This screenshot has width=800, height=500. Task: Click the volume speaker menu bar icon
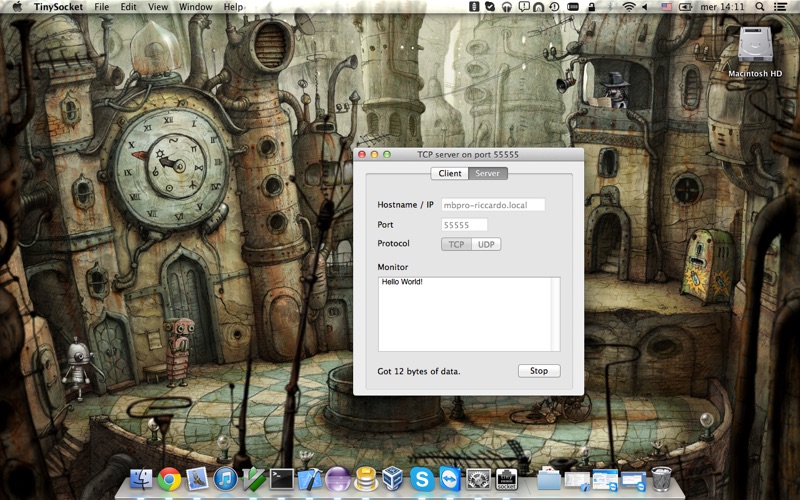click(644, 7)
